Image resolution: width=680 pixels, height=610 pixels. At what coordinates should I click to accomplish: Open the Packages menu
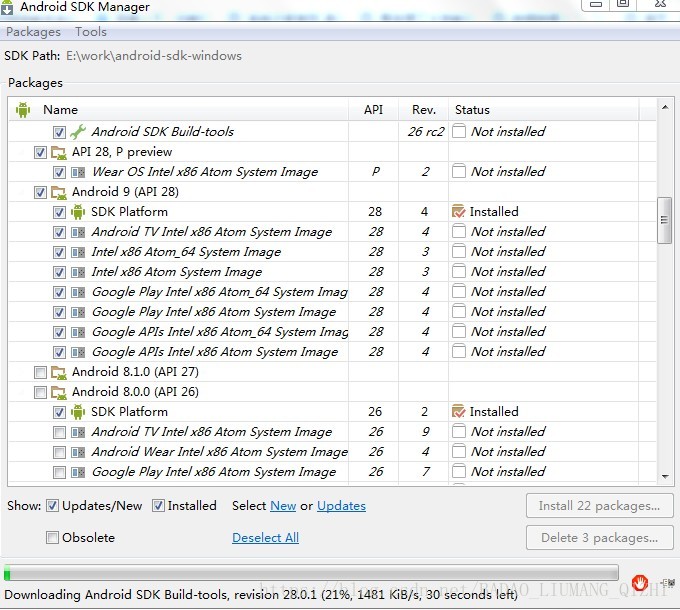pos(33,32)
